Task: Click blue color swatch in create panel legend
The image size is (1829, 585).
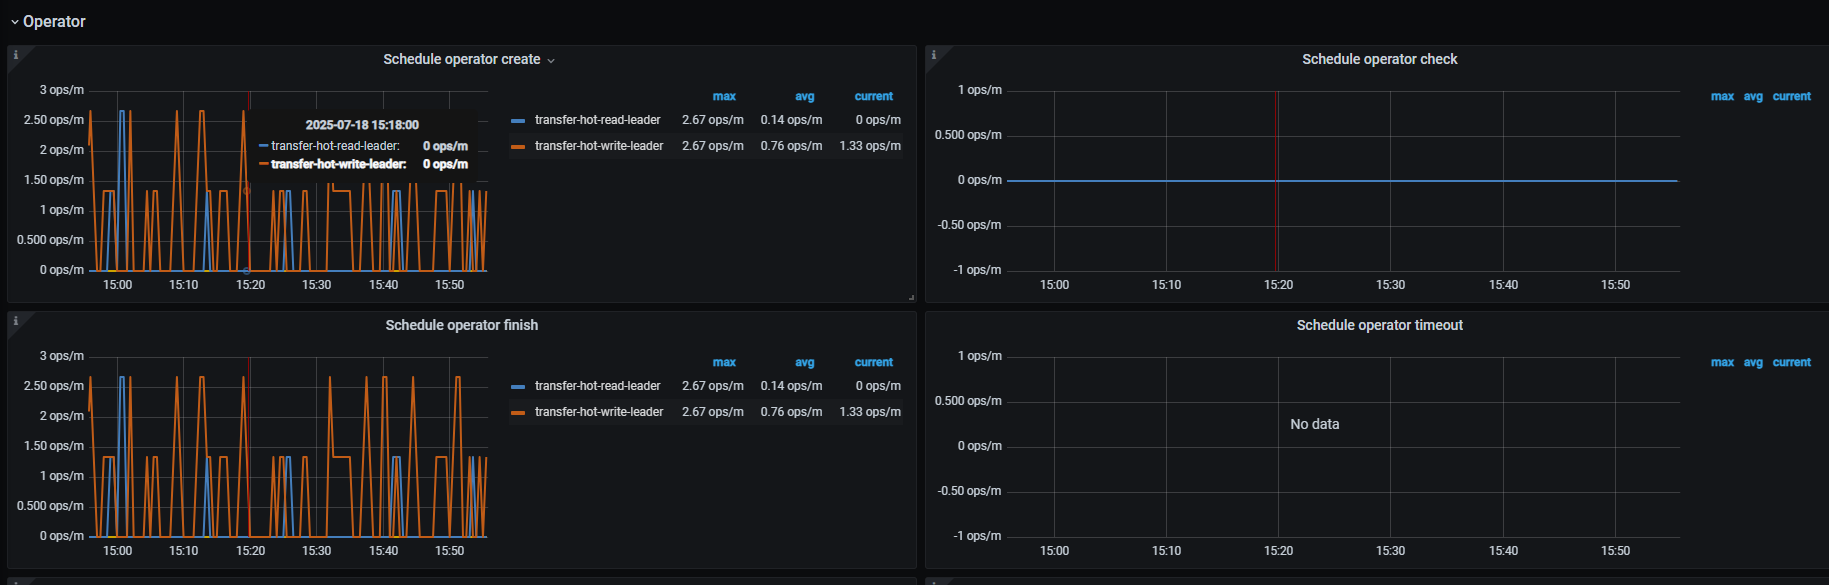Action: (518, 120)
